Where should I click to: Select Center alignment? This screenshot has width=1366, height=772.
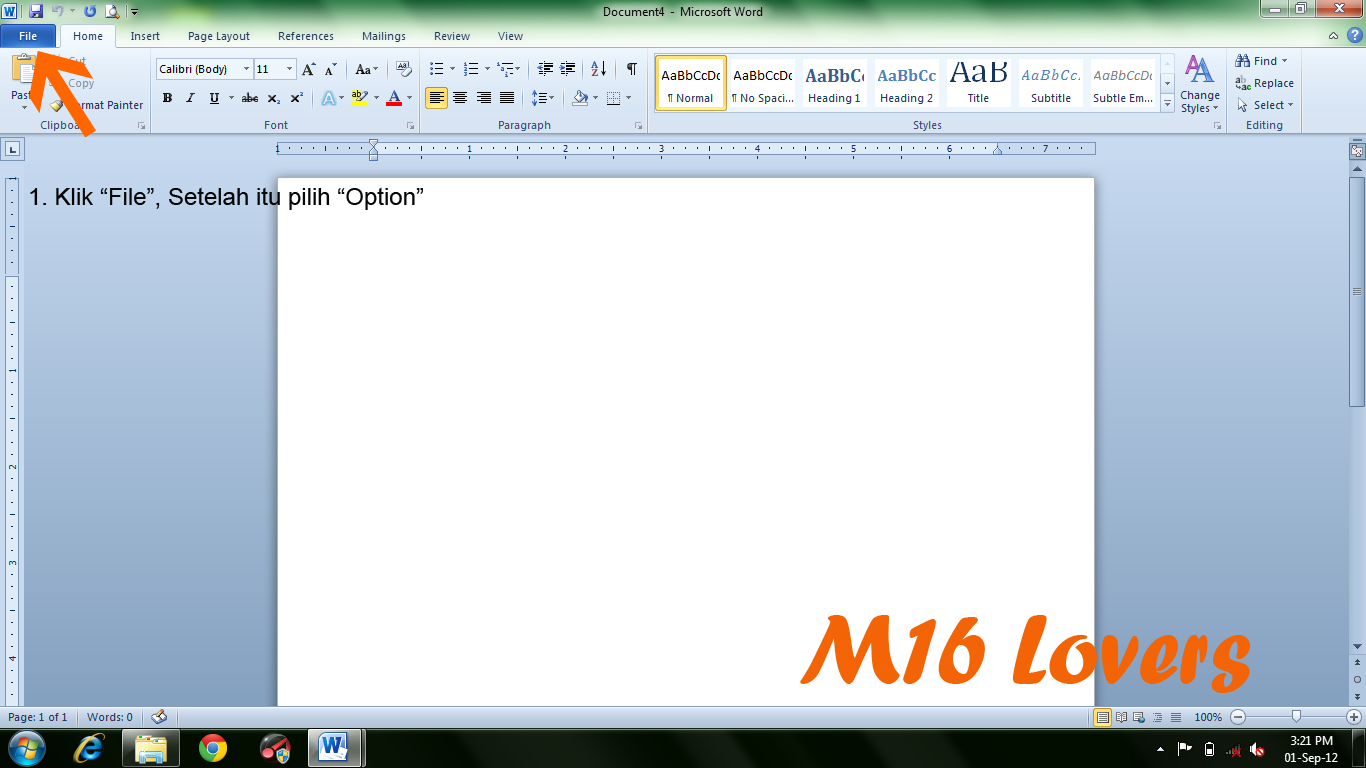(460, 98)
